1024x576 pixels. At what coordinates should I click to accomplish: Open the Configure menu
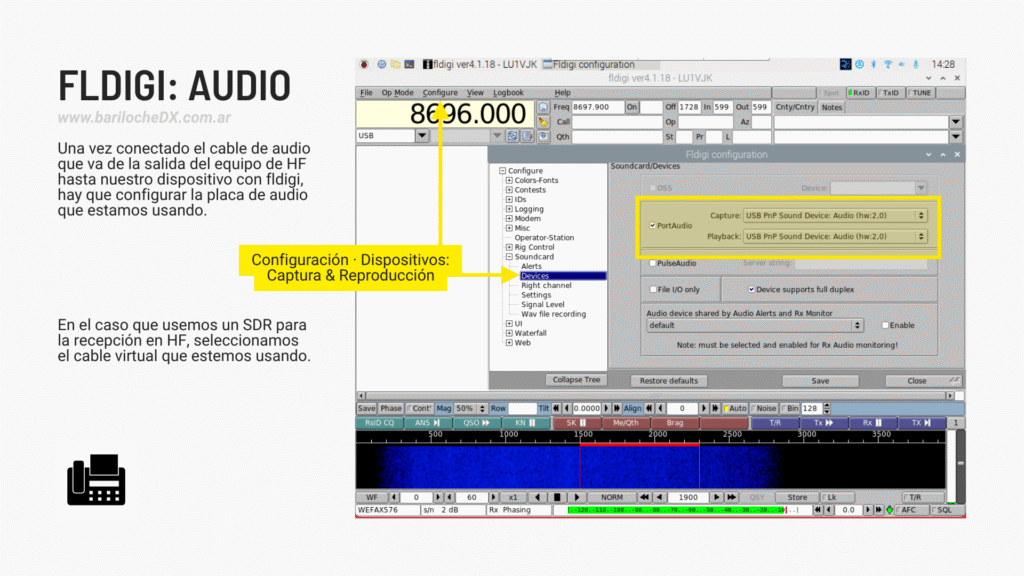[440, 93]
